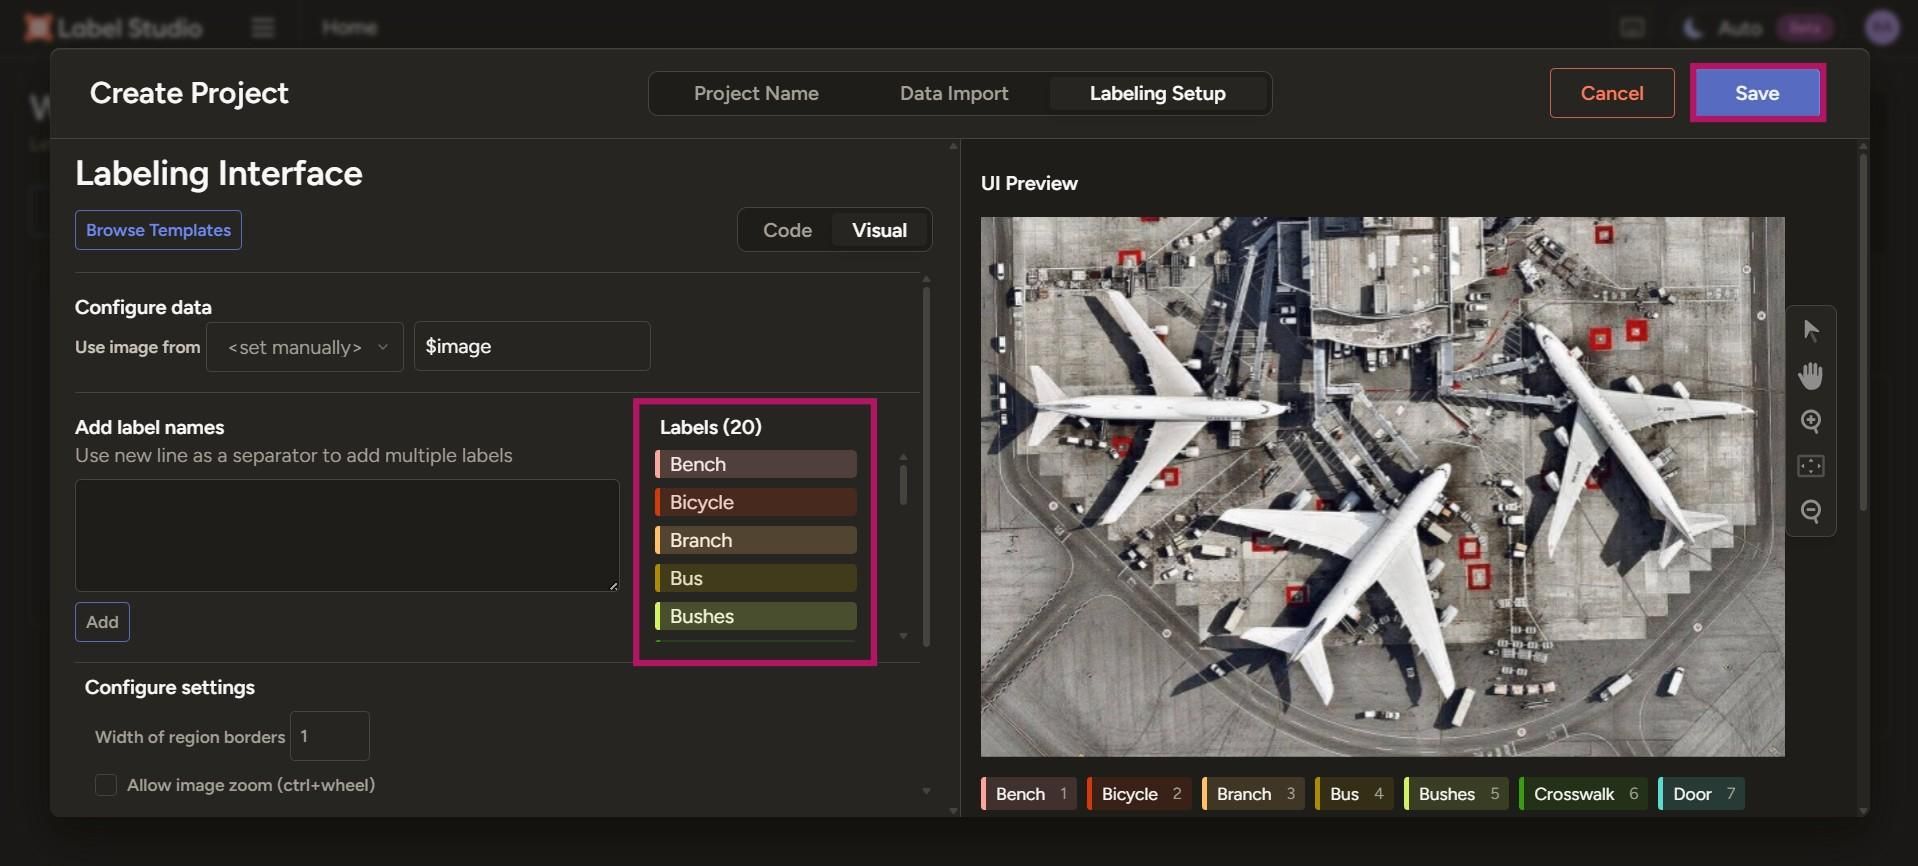Viewport: 1918px width, 866px height.
Task: Click the UI Preview vertical scrollbar
Action: click(x=1863, y=332)
